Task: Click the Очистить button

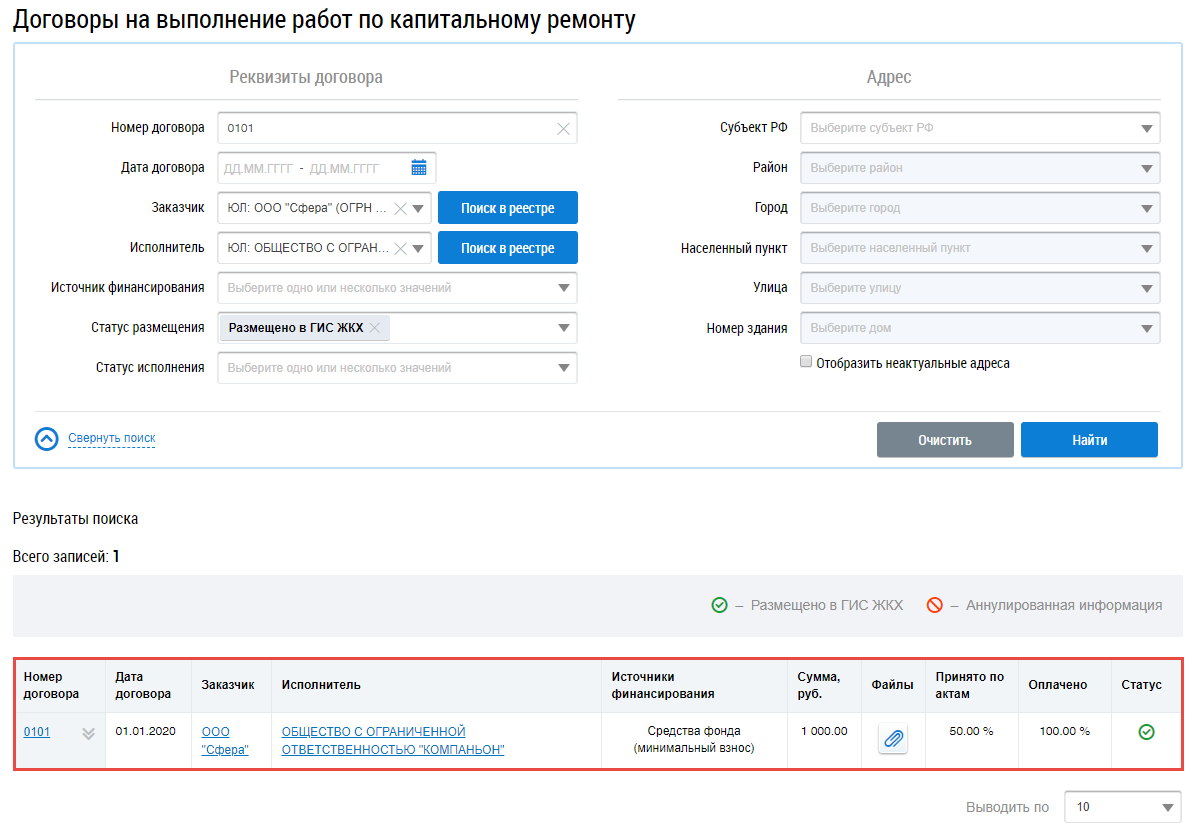Action: [944, 440]
